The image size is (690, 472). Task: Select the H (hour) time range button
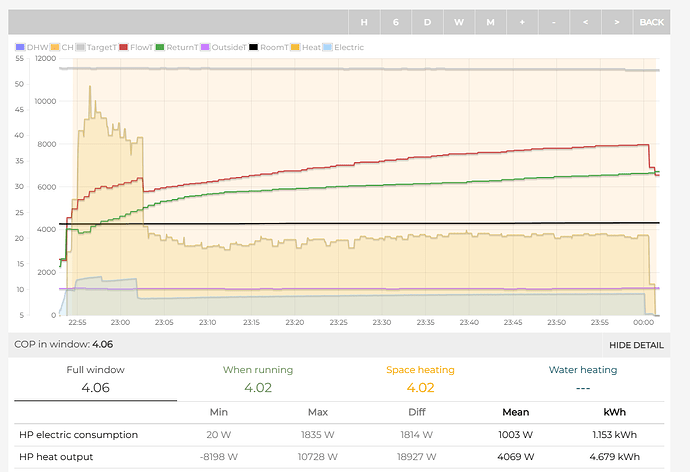tap(364, 22)
